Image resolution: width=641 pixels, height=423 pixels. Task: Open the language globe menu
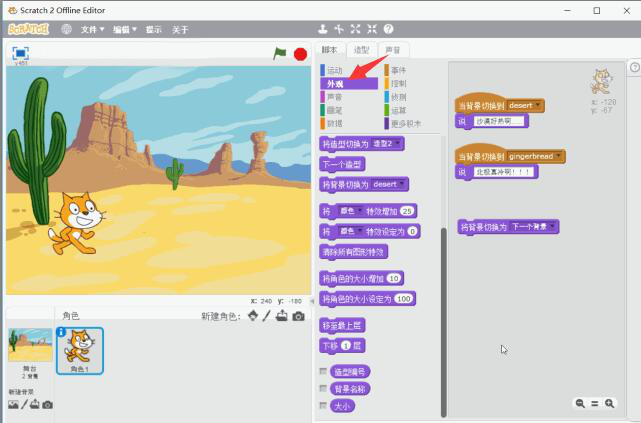pyautogui.click(x=66, y=29)
